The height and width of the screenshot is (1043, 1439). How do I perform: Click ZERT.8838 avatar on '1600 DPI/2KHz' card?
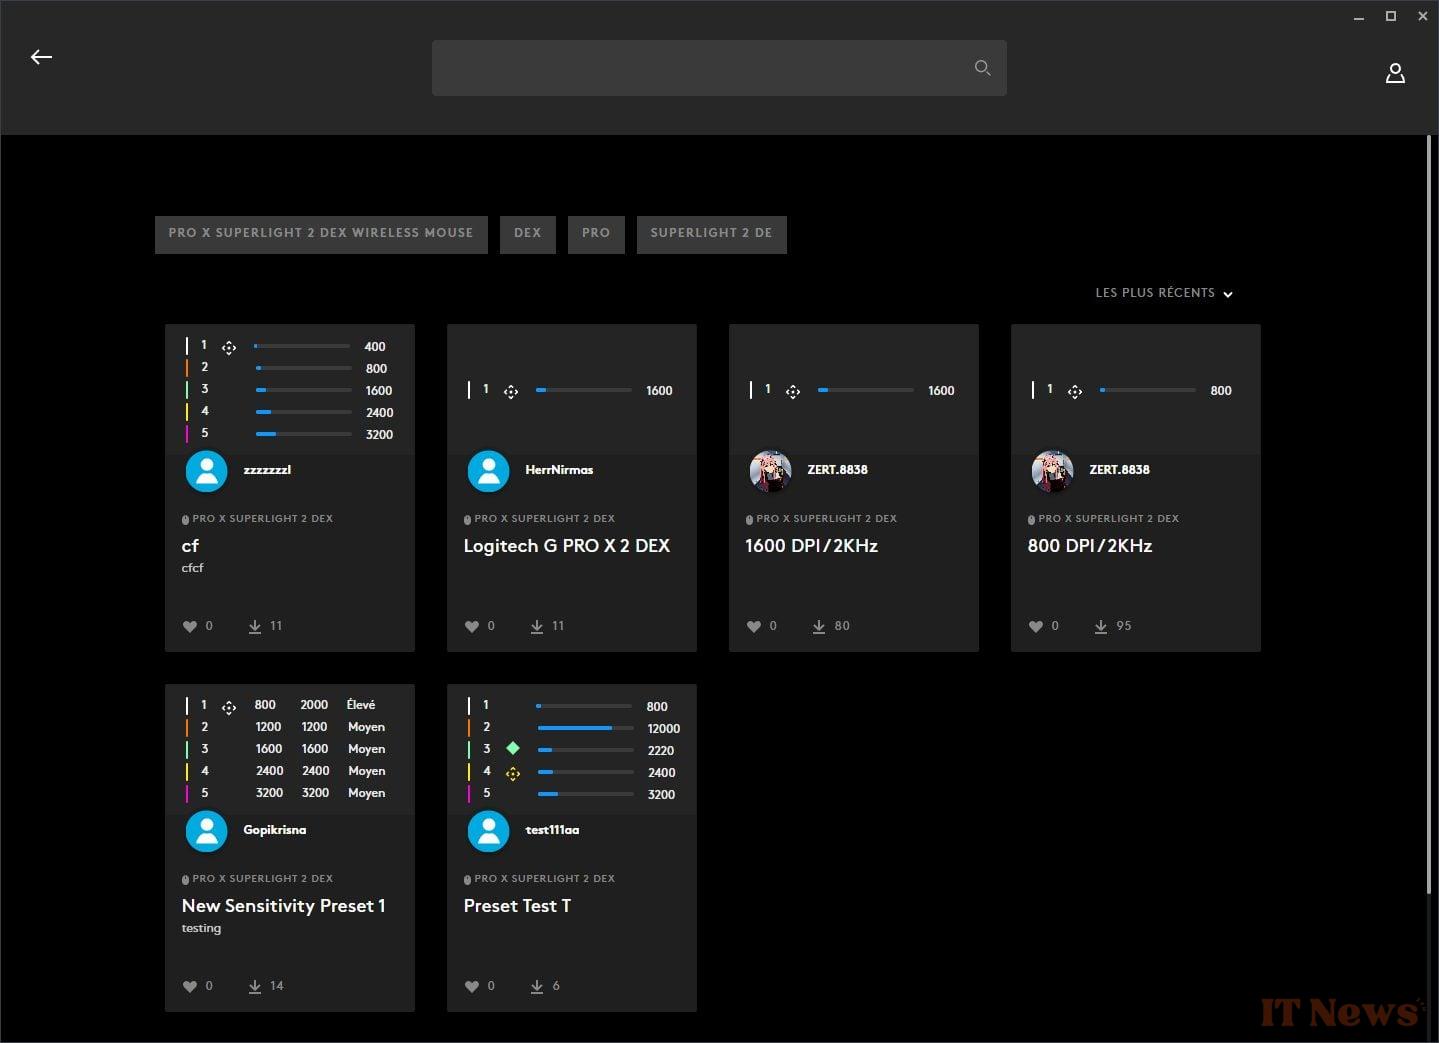pos(770,470)
